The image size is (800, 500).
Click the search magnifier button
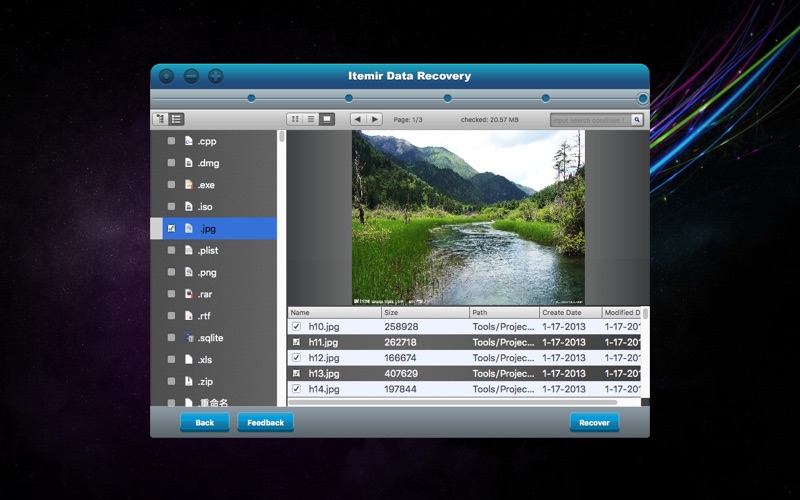[637, 120]
